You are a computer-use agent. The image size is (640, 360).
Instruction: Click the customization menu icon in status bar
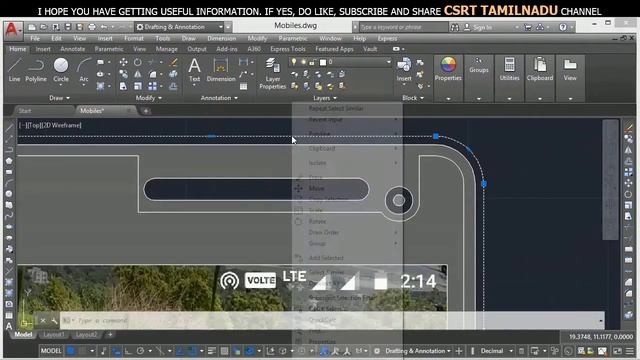[630, 351]
